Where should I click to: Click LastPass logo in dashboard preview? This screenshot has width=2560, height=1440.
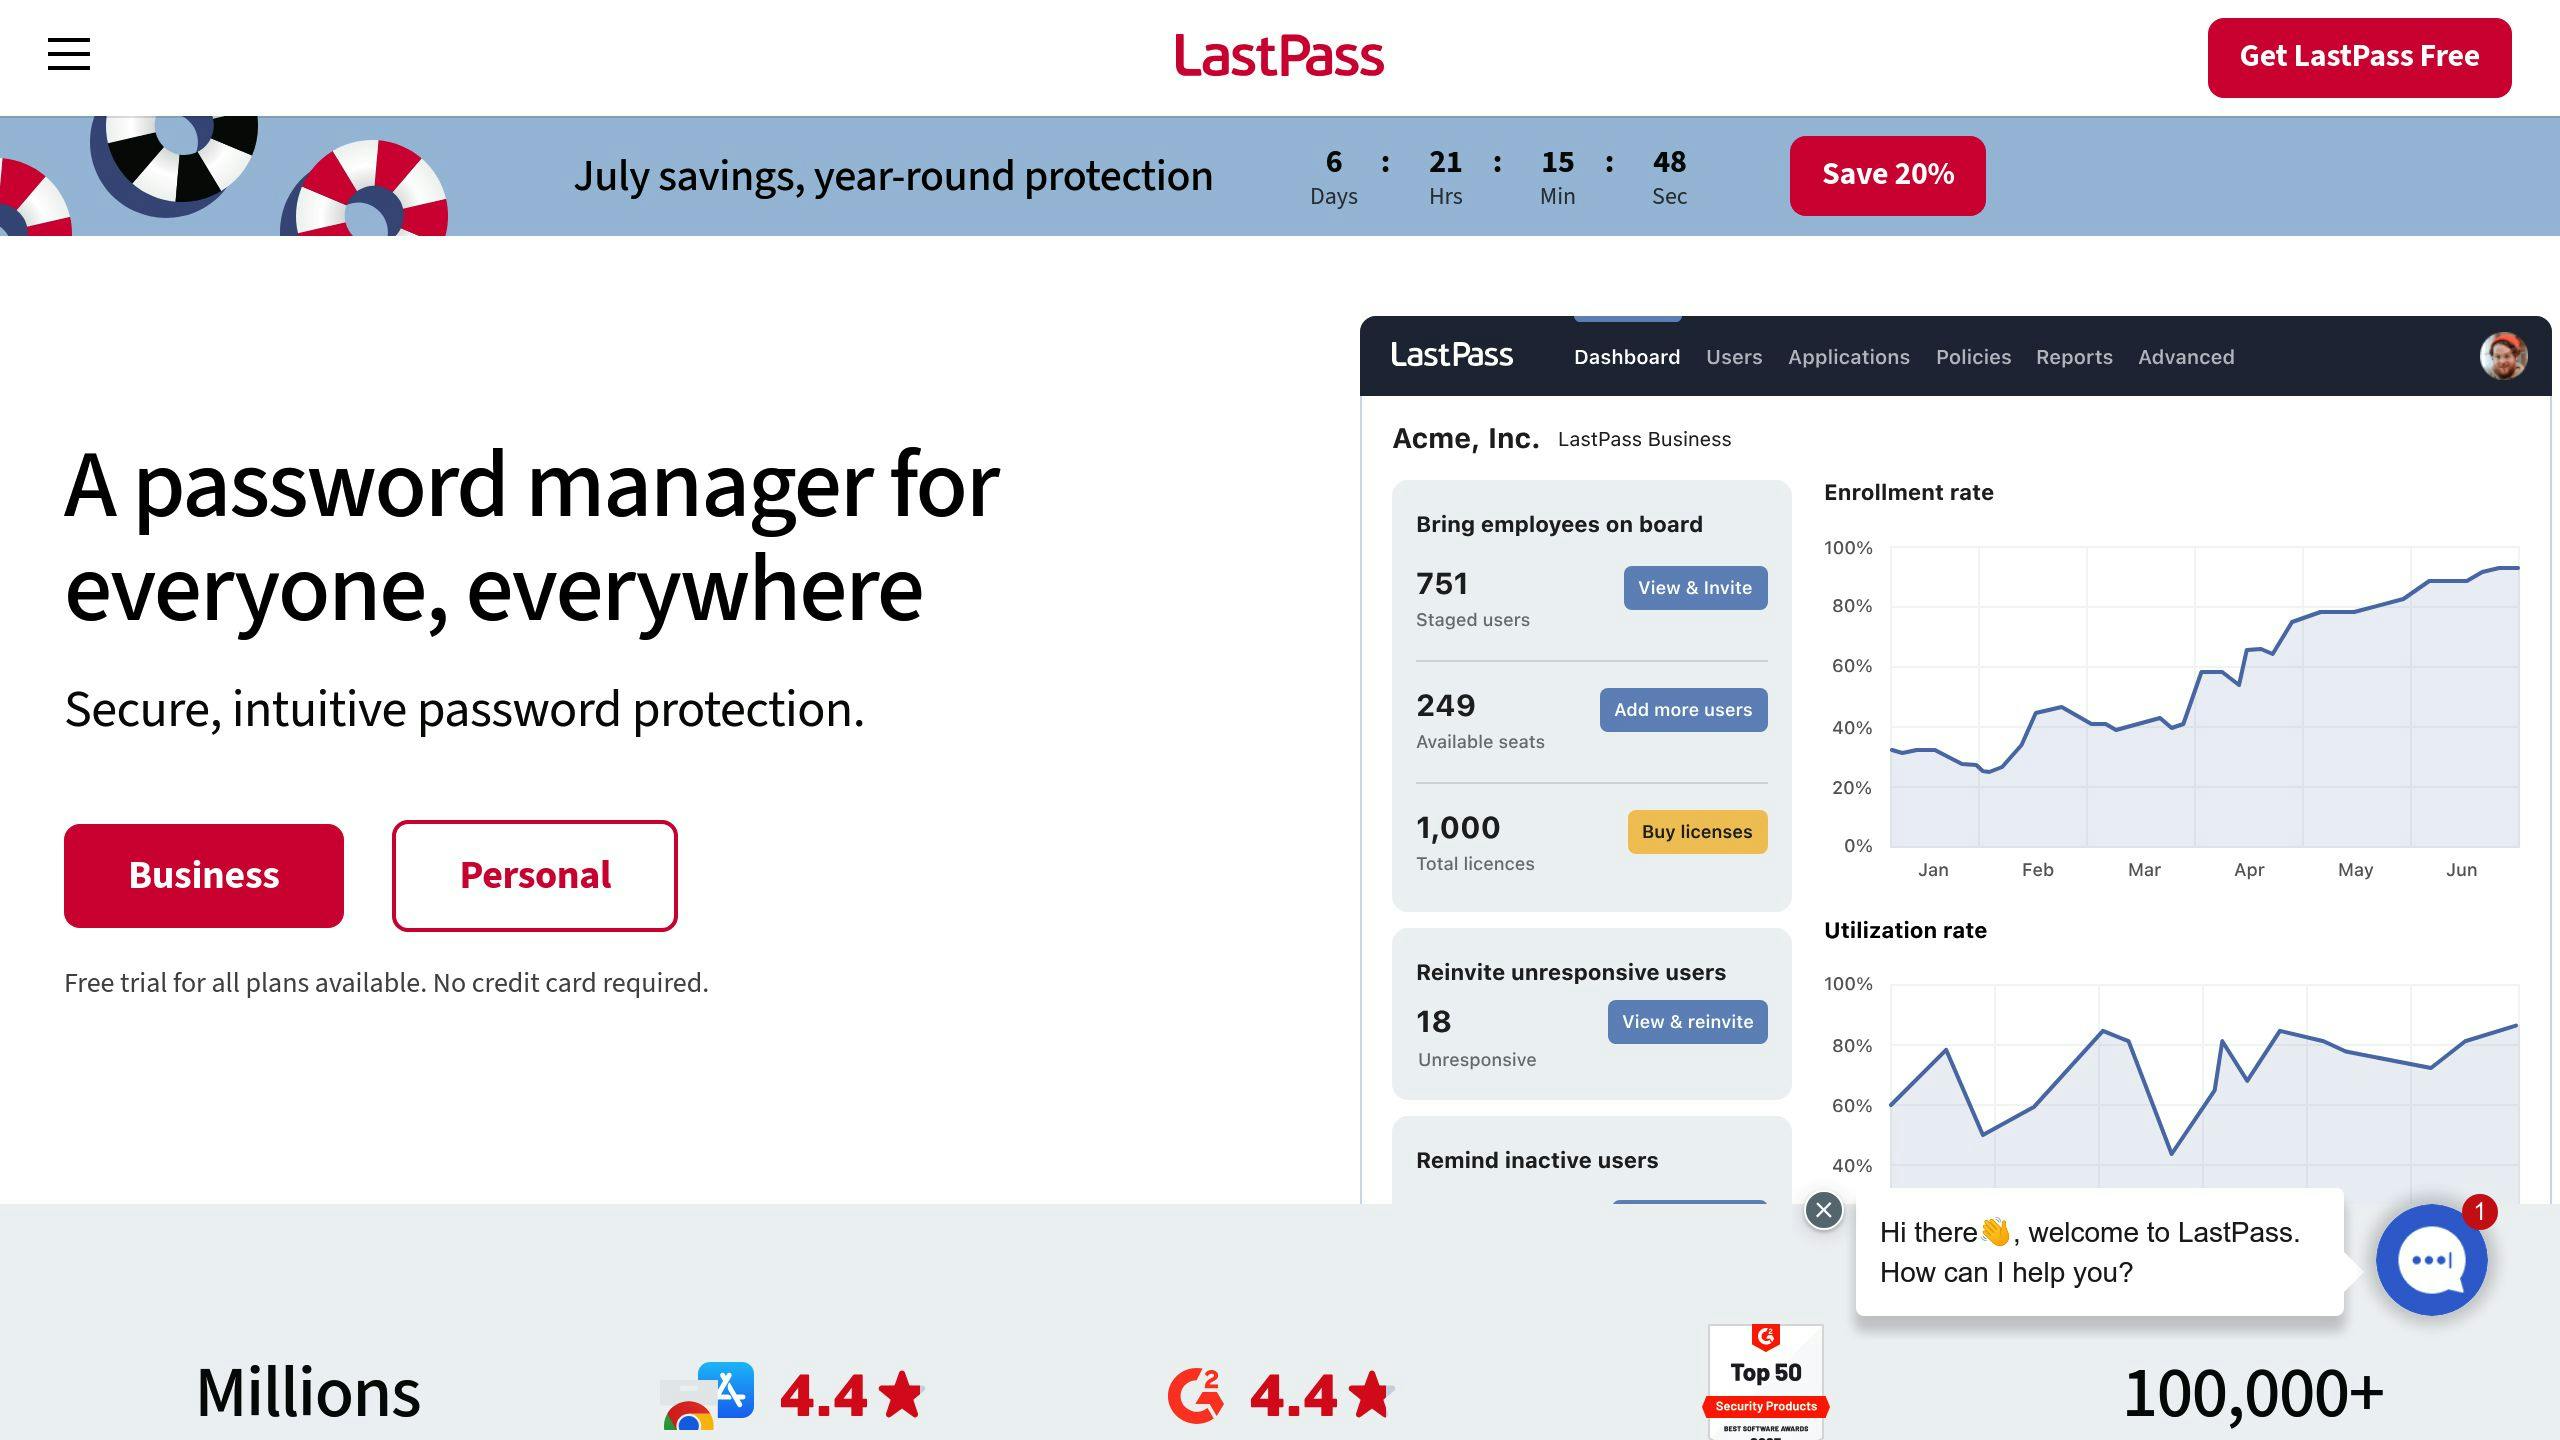pos(1452,355)
